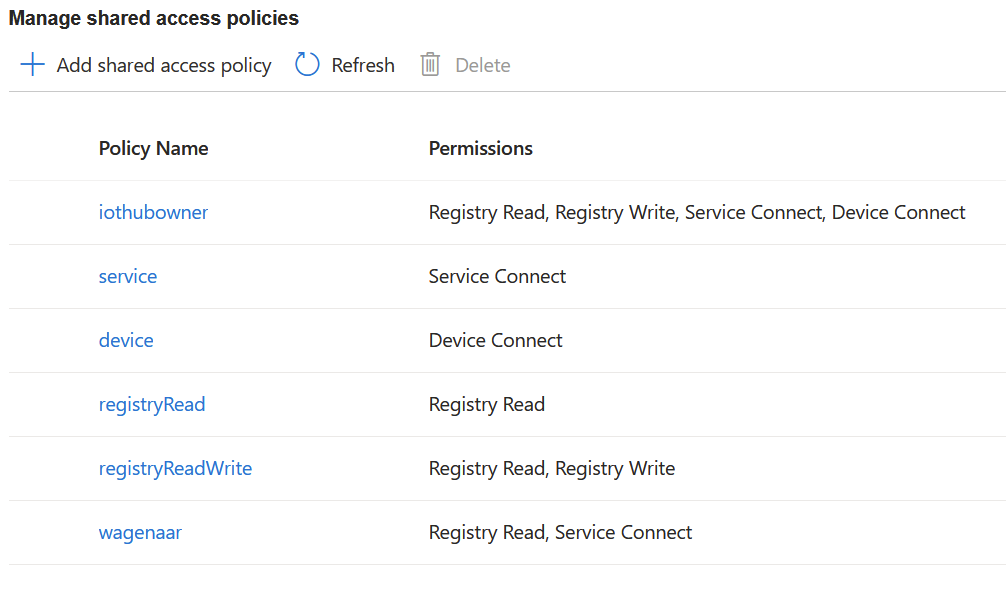Screen dimensions: 1006x592
Task: Open the registryReadWrite policy
Action: [175, 469]
